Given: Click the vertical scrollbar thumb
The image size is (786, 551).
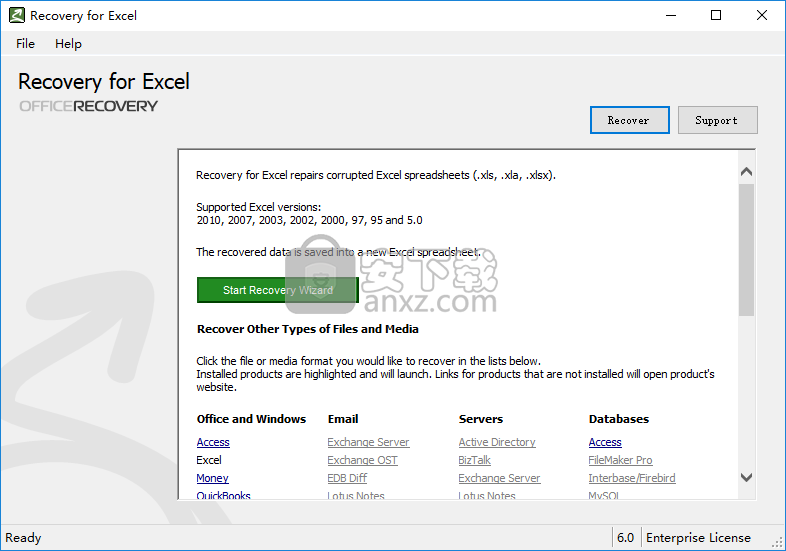Looking at the screenshot, I should 746,250.
